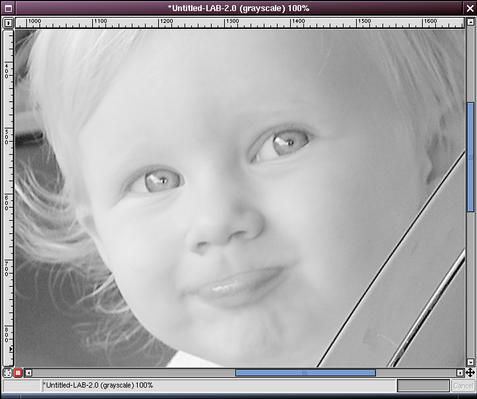Toggle the red Quick Mask button

18,373
